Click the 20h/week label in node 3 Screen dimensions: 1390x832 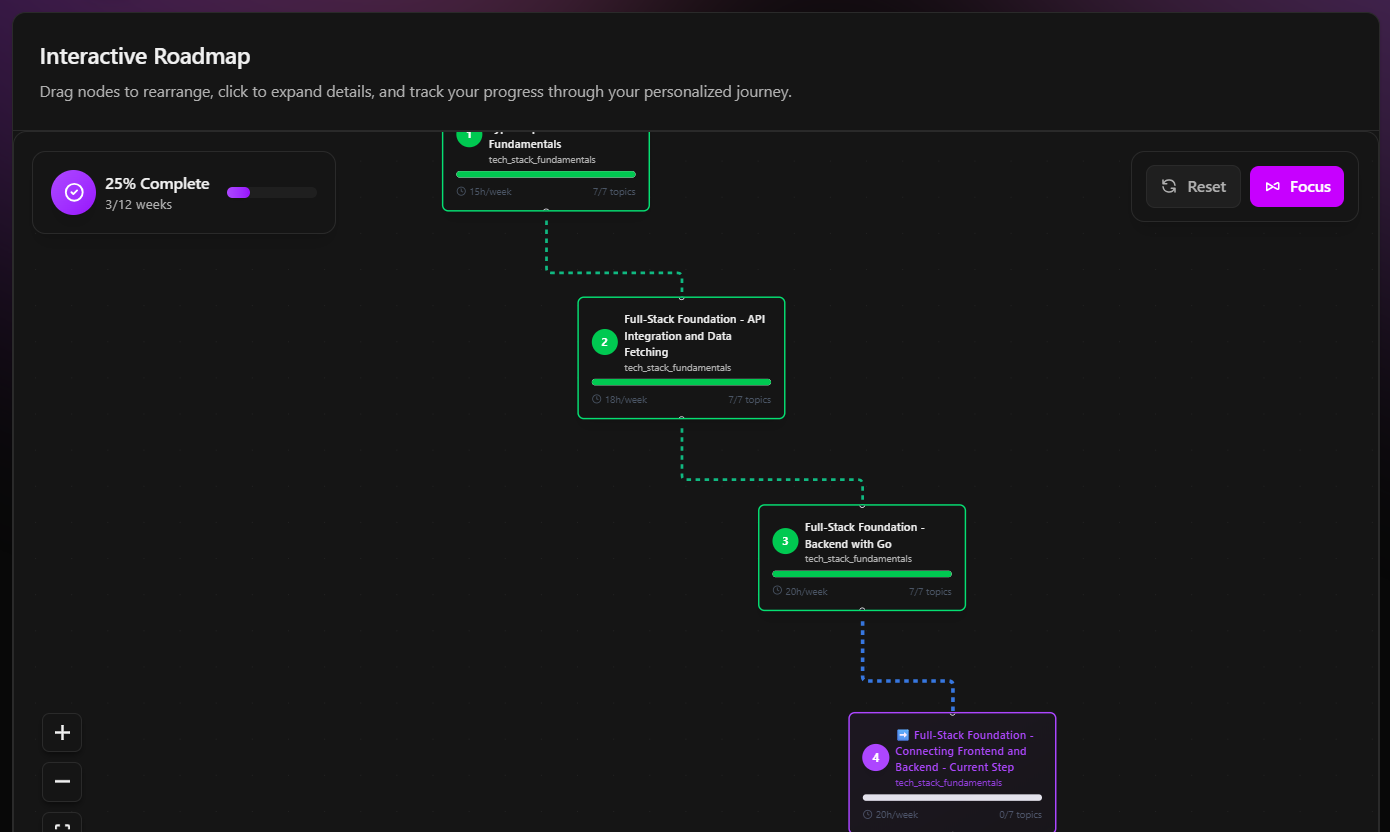click(x=800, y=592)
